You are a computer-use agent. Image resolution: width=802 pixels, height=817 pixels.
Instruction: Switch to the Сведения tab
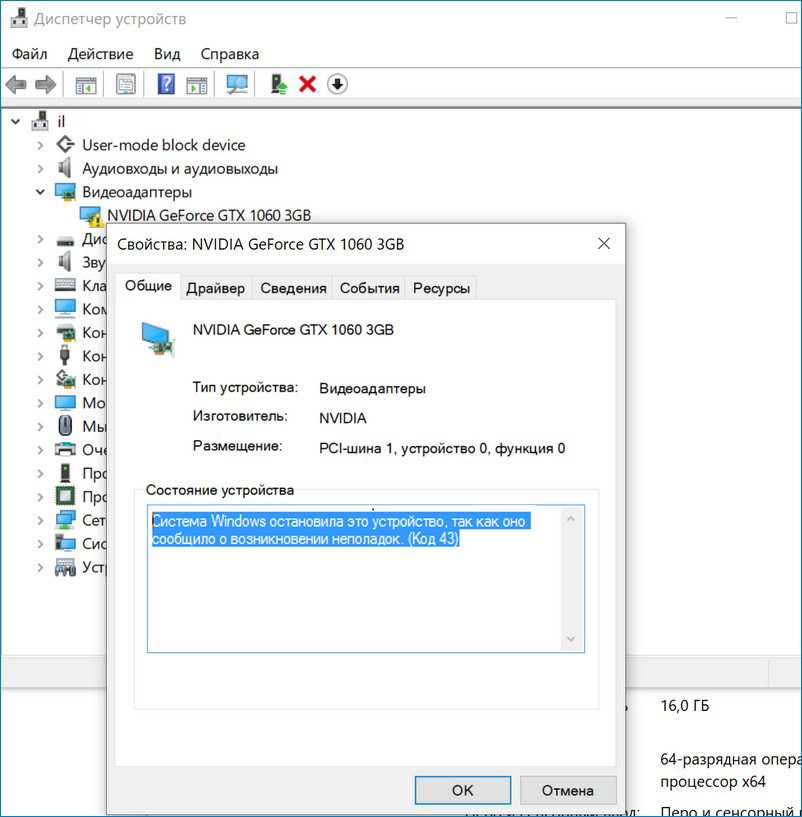[293, 288]
